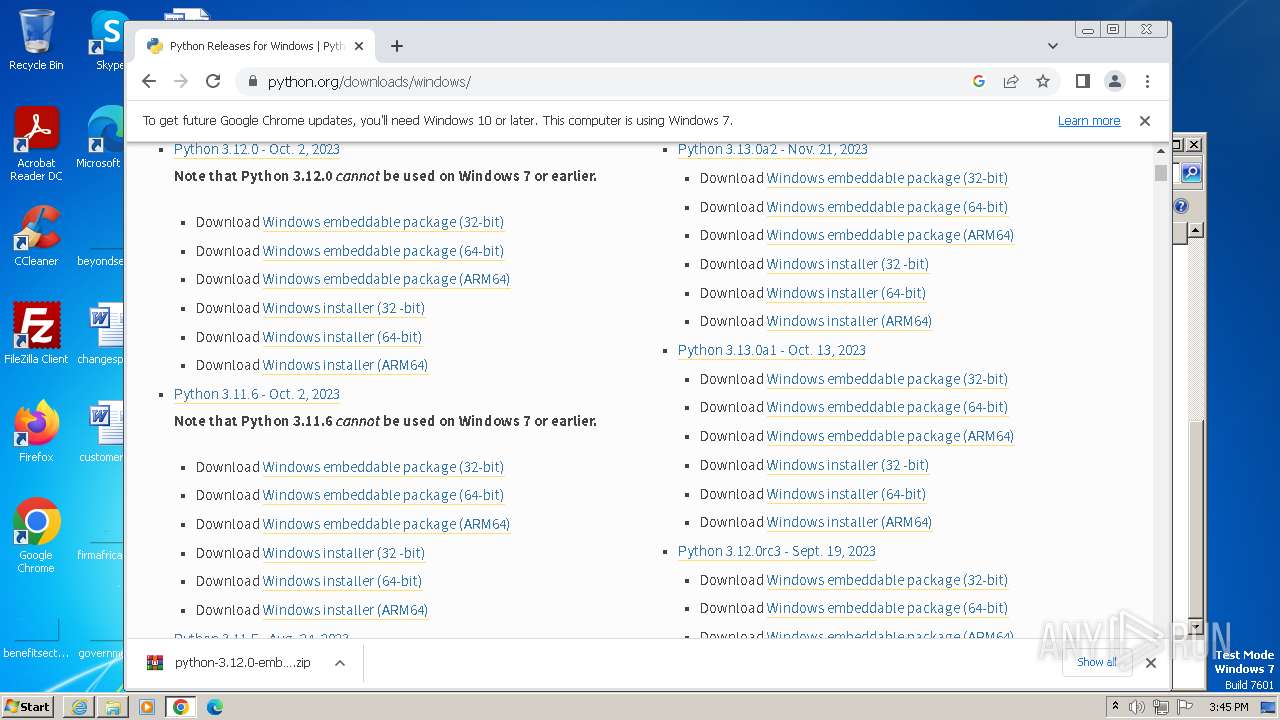Dismiss the Chrome update banner
This screenshot has height=720, width=1280.
click(x=1145, y=121)
